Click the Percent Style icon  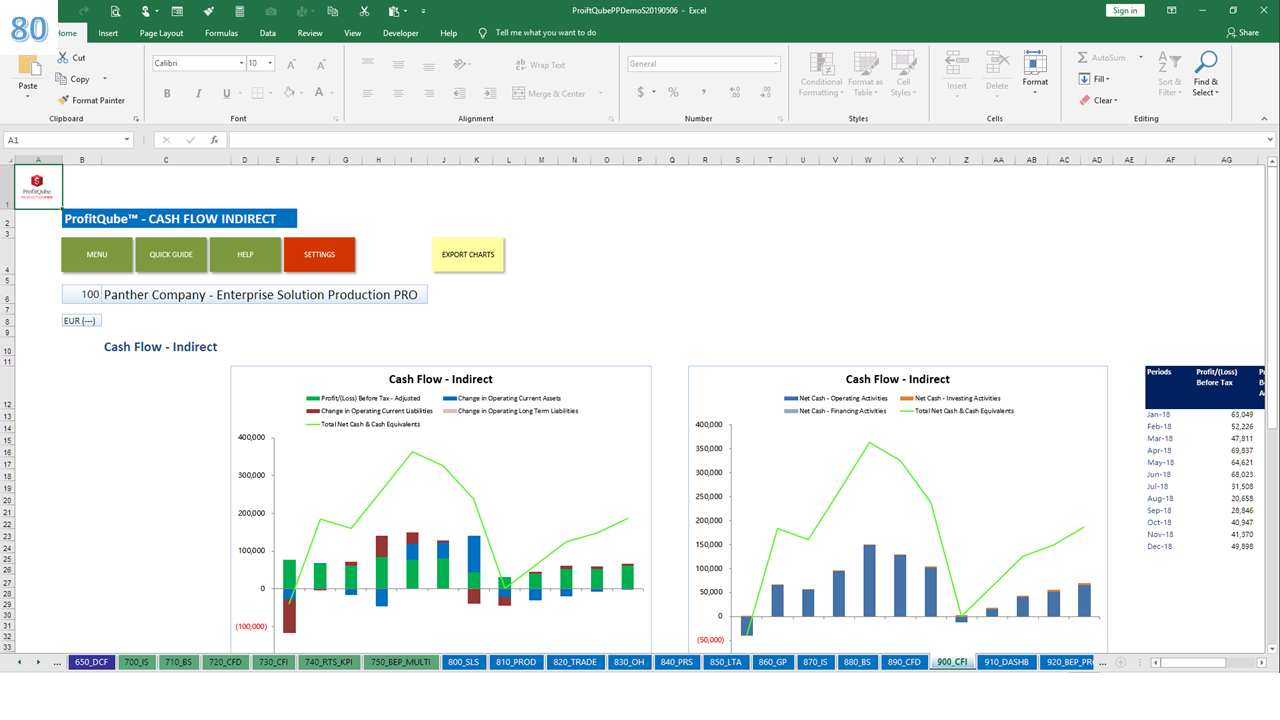673,92
